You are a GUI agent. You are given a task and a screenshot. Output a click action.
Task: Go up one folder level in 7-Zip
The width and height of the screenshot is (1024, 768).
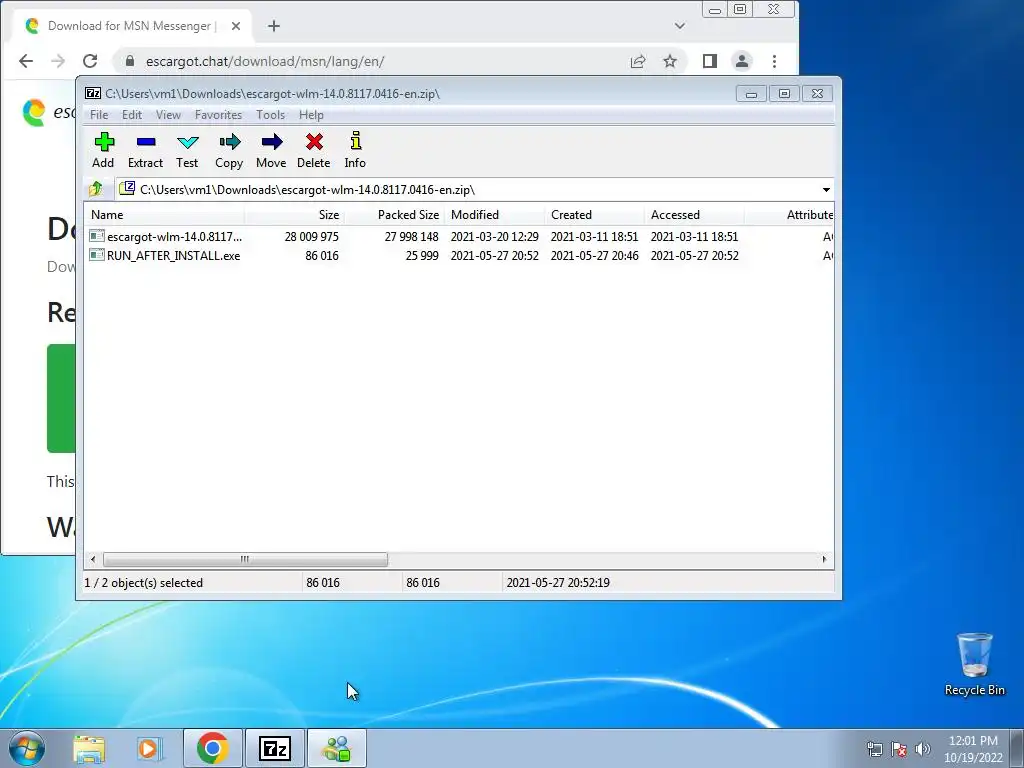[x=96, y=189]
